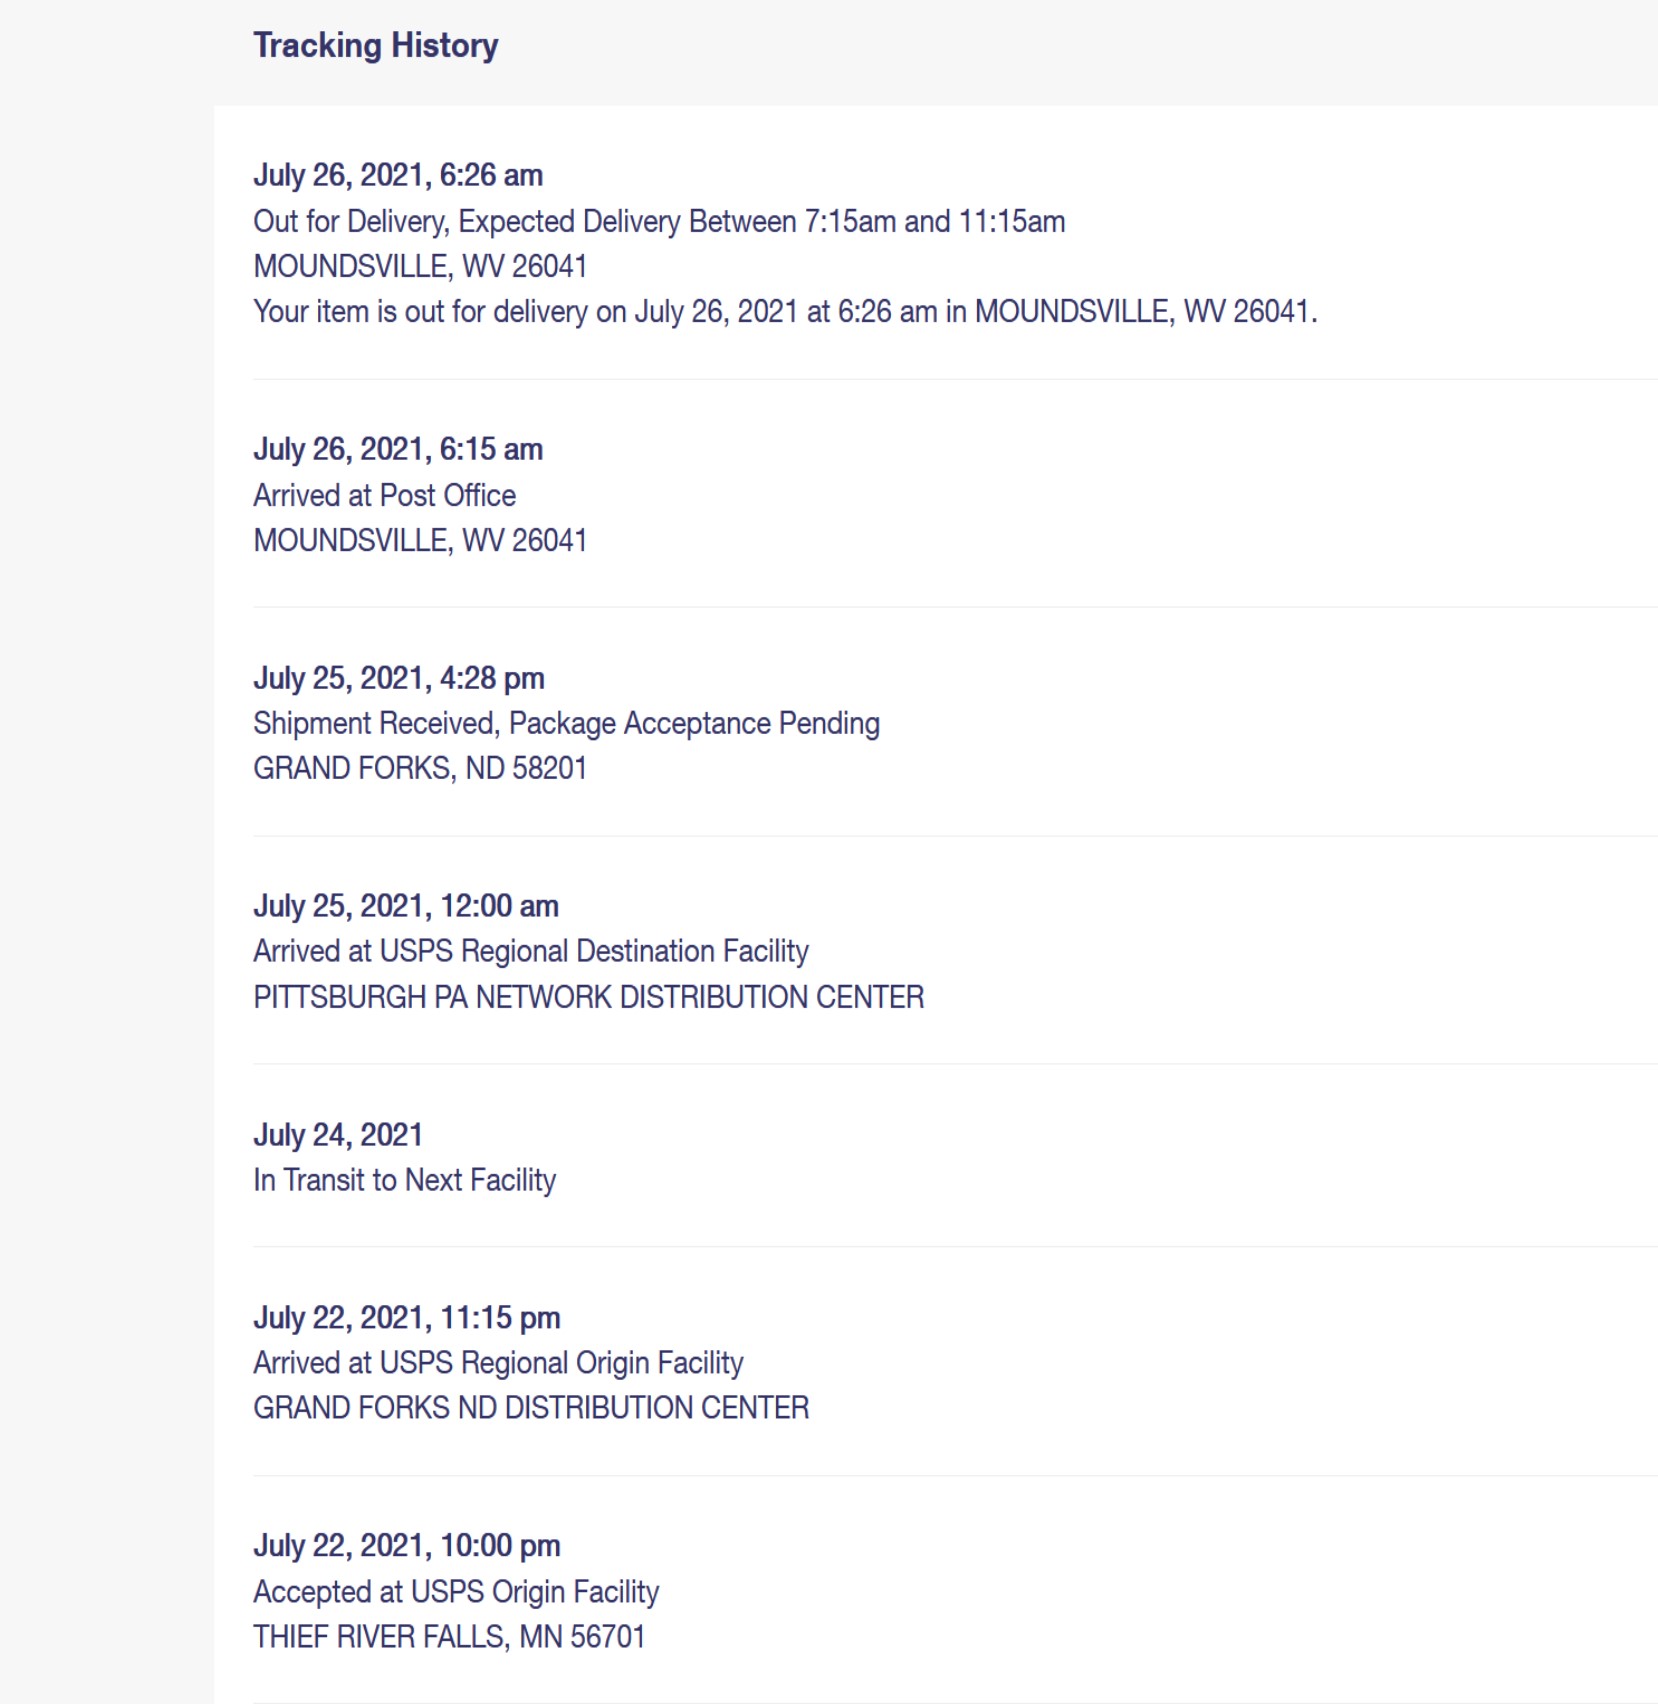This screenshot has width=1658, height=1704.
Task: Click the MOUNDSVILLE location under Arrived at Post Office
Action: [420, 540]
